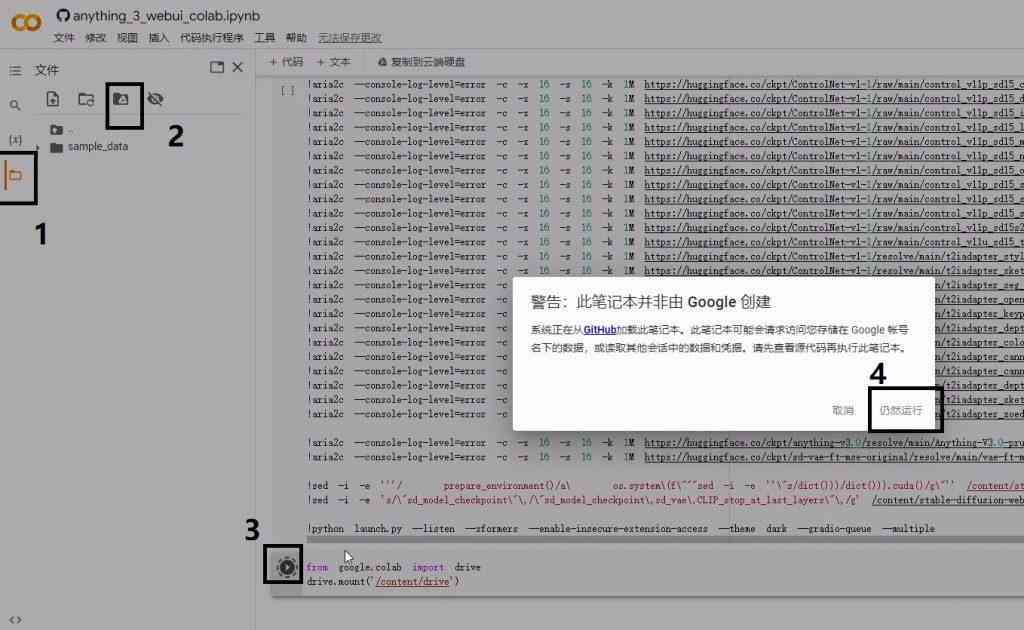Image resolution: width=1024 pixels, height=630 pixels.
Task: Add a text cell with + 文本
Action: 333,62
